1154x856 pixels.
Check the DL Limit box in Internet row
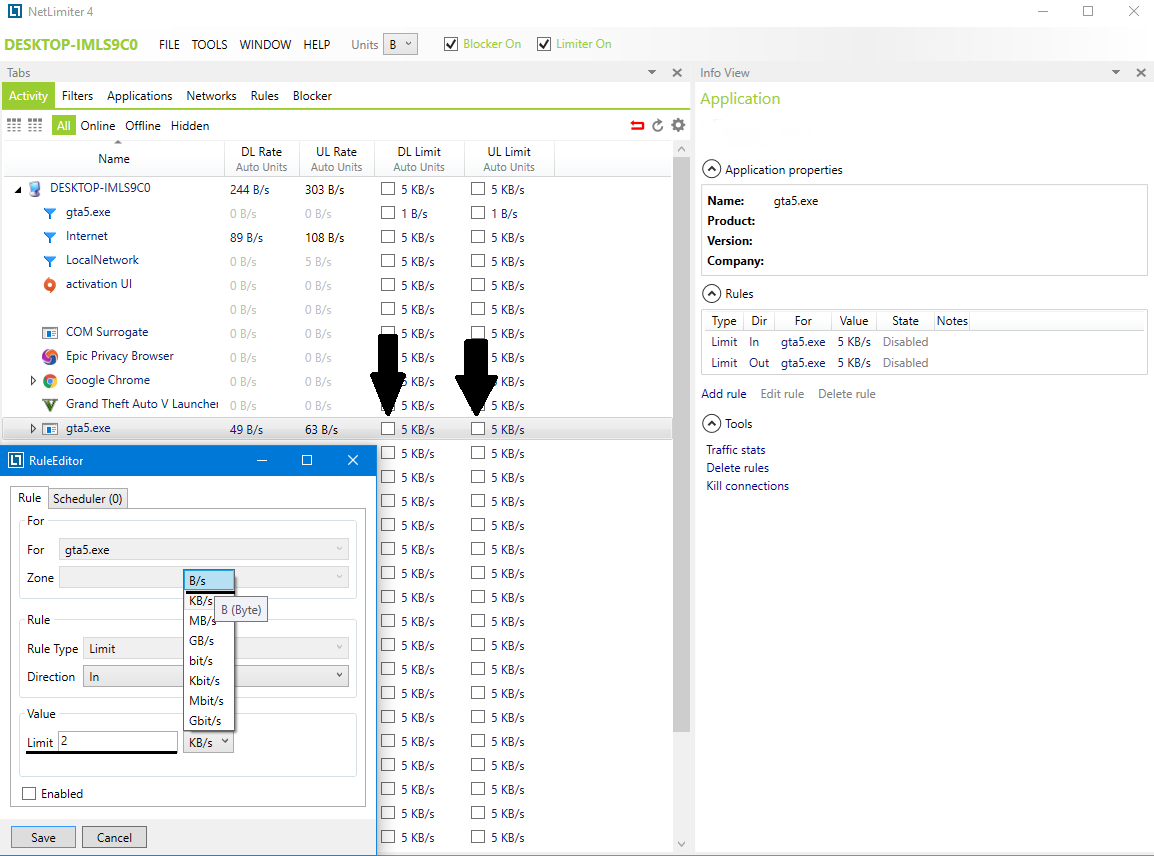tap(388, 237)
